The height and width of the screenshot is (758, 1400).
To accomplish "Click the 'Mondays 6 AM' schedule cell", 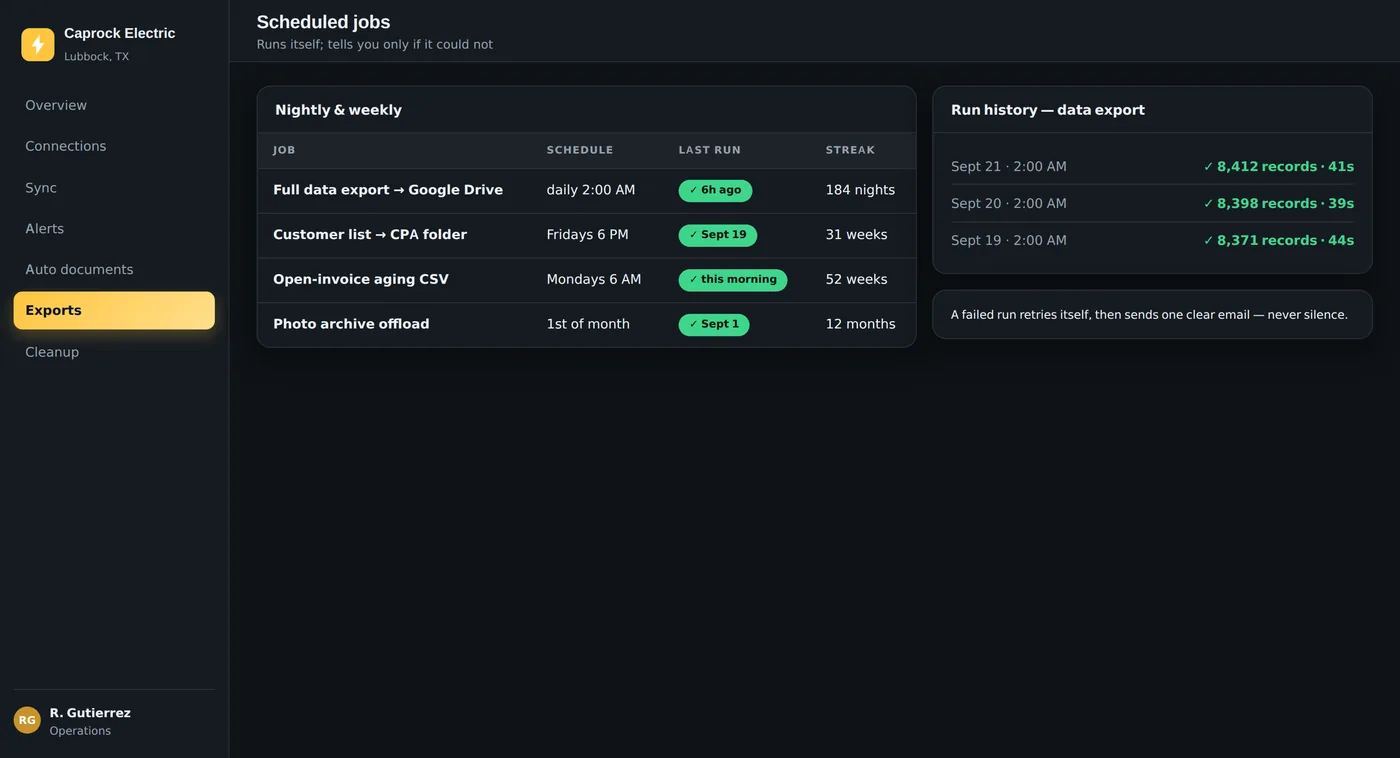I will click(x=594, y=279).
